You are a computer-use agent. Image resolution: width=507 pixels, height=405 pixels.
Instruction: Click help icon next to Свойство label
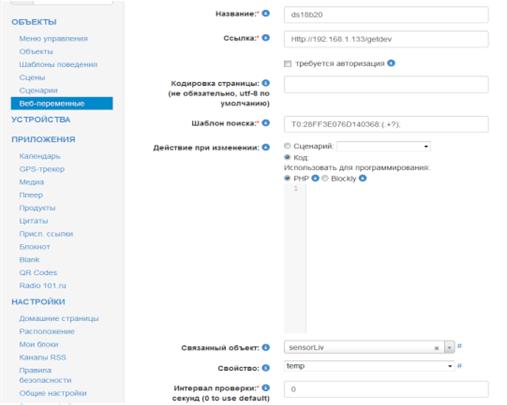(x=266, y=368)
